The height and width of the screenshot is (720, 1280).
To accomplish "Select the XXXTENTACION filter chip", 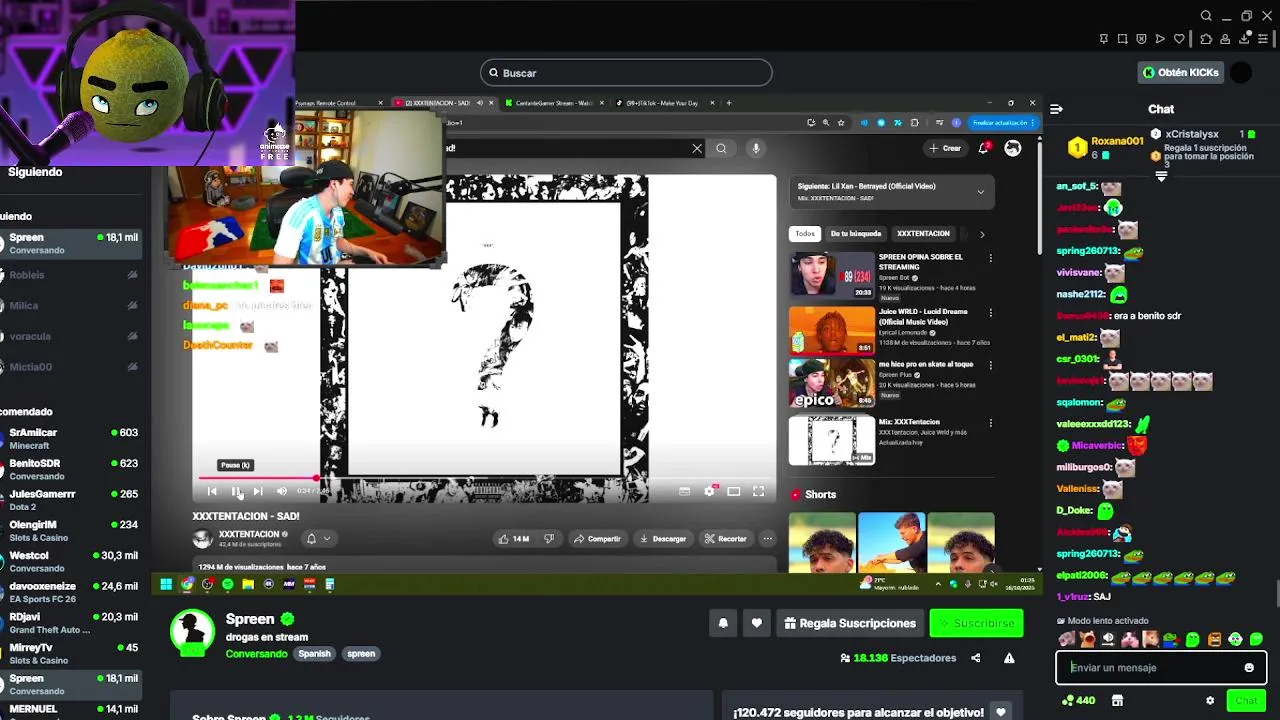I will (x=923, y=233).
